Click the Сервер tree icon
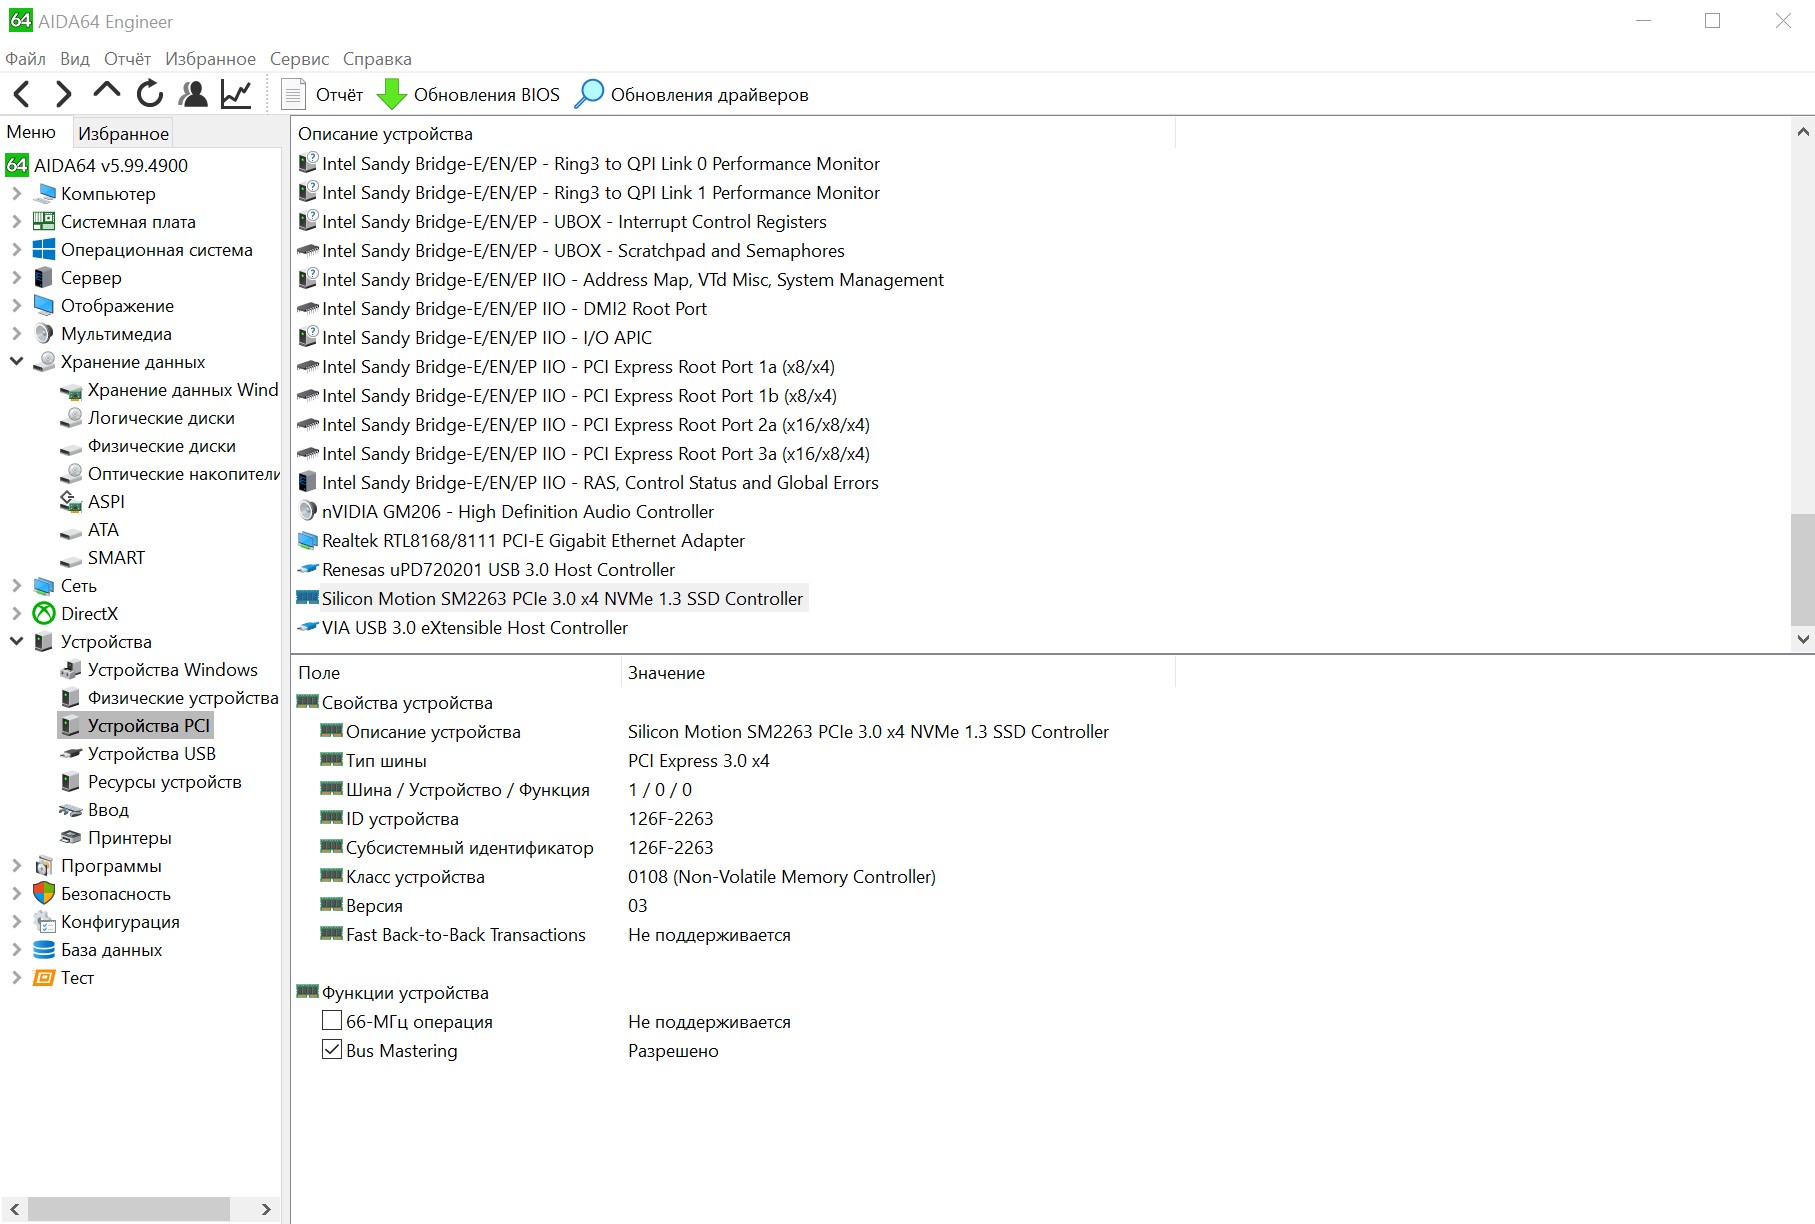1815x1224 pixels. (x=44, y=277)
